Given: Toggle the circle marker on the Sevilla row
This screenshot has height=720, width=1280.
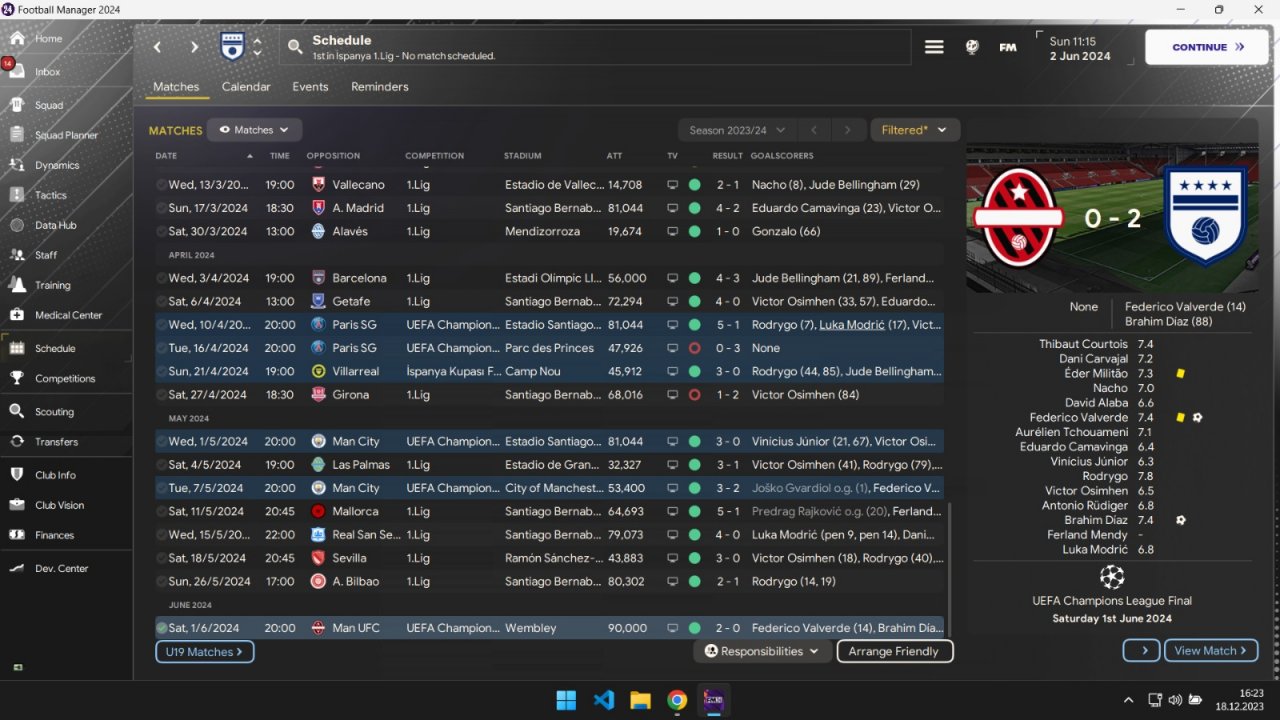Looking at the screenshot, I should click(162, 558).
